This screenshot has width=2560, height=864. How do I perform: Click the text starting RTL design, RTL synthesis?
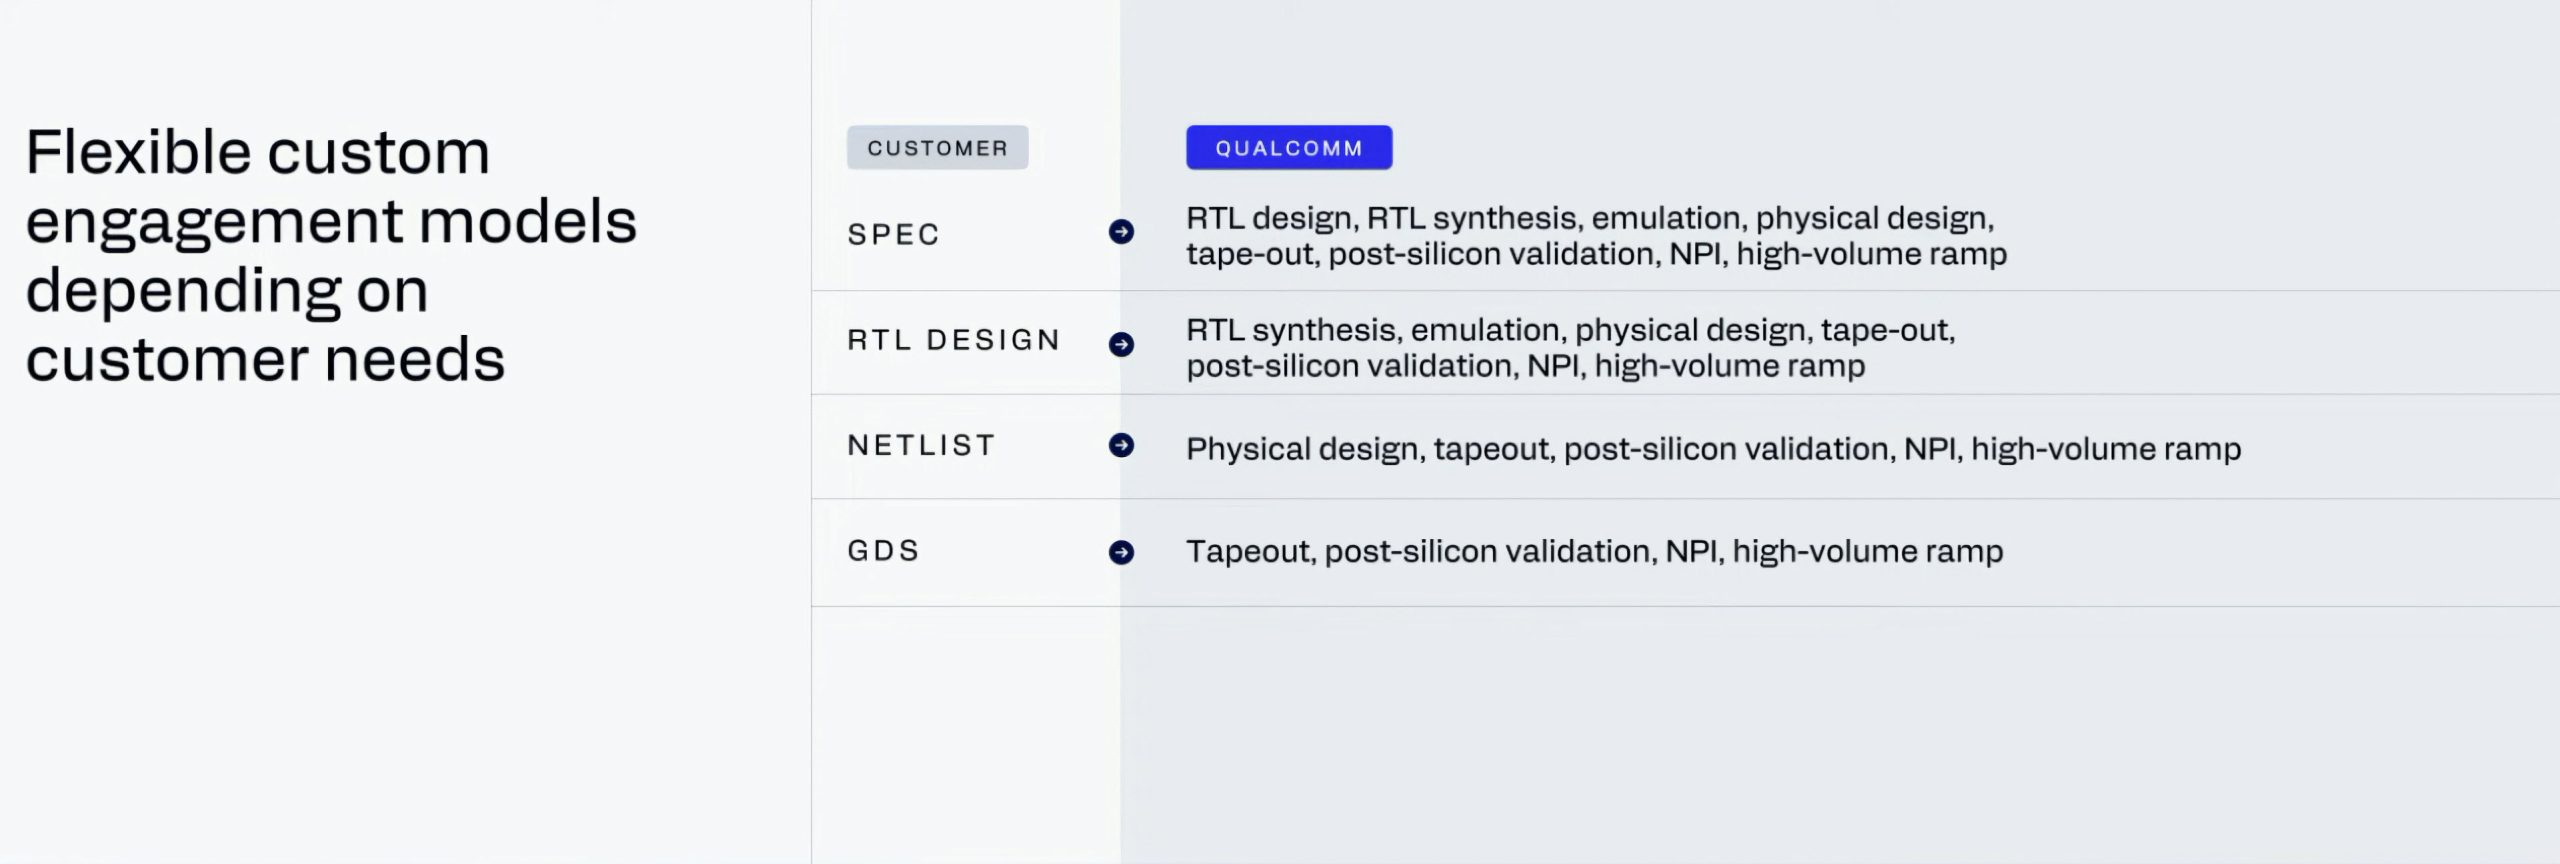coord(1590,218)
